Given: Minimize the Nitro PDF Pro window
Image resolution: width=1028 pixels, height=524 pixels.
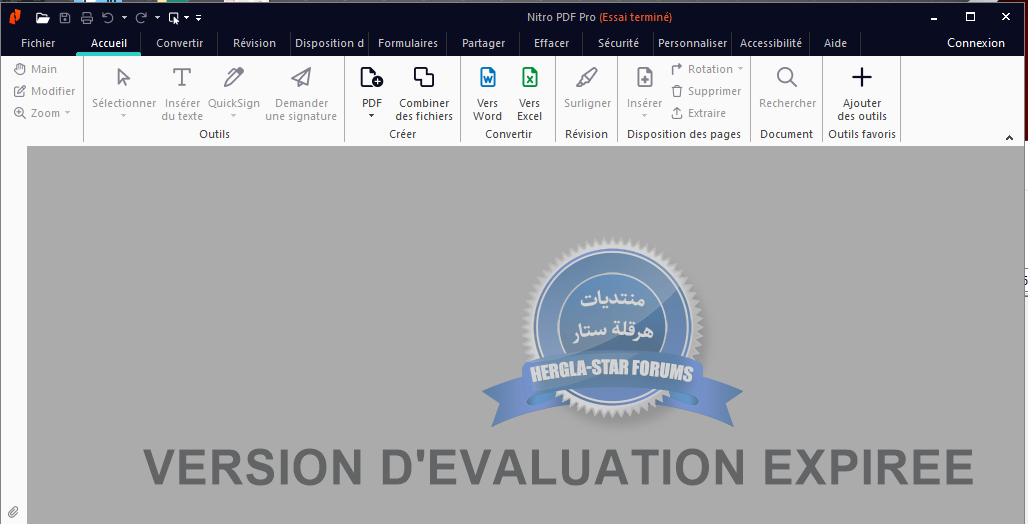Looking at the screenshot, I should (x=935, y=18).
